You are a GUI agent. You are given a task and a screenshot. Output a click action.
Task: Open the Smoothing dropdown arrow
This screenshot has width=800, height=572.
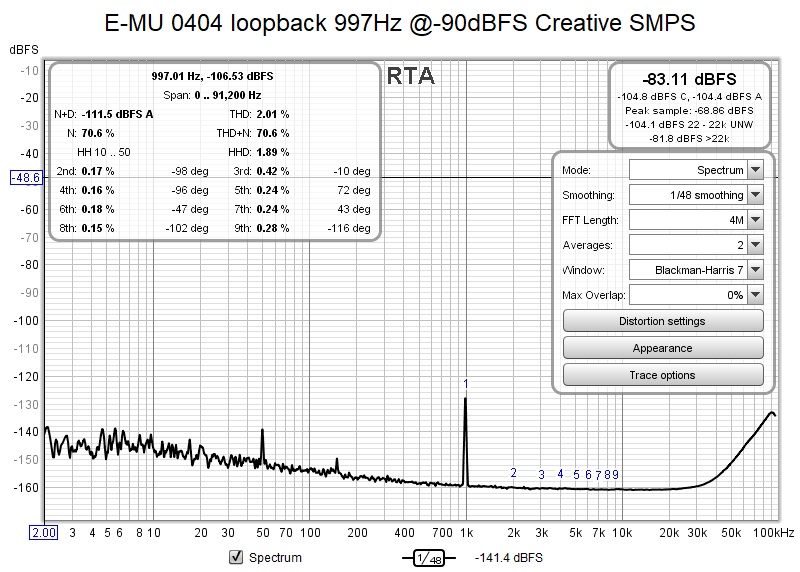(756, 195)
